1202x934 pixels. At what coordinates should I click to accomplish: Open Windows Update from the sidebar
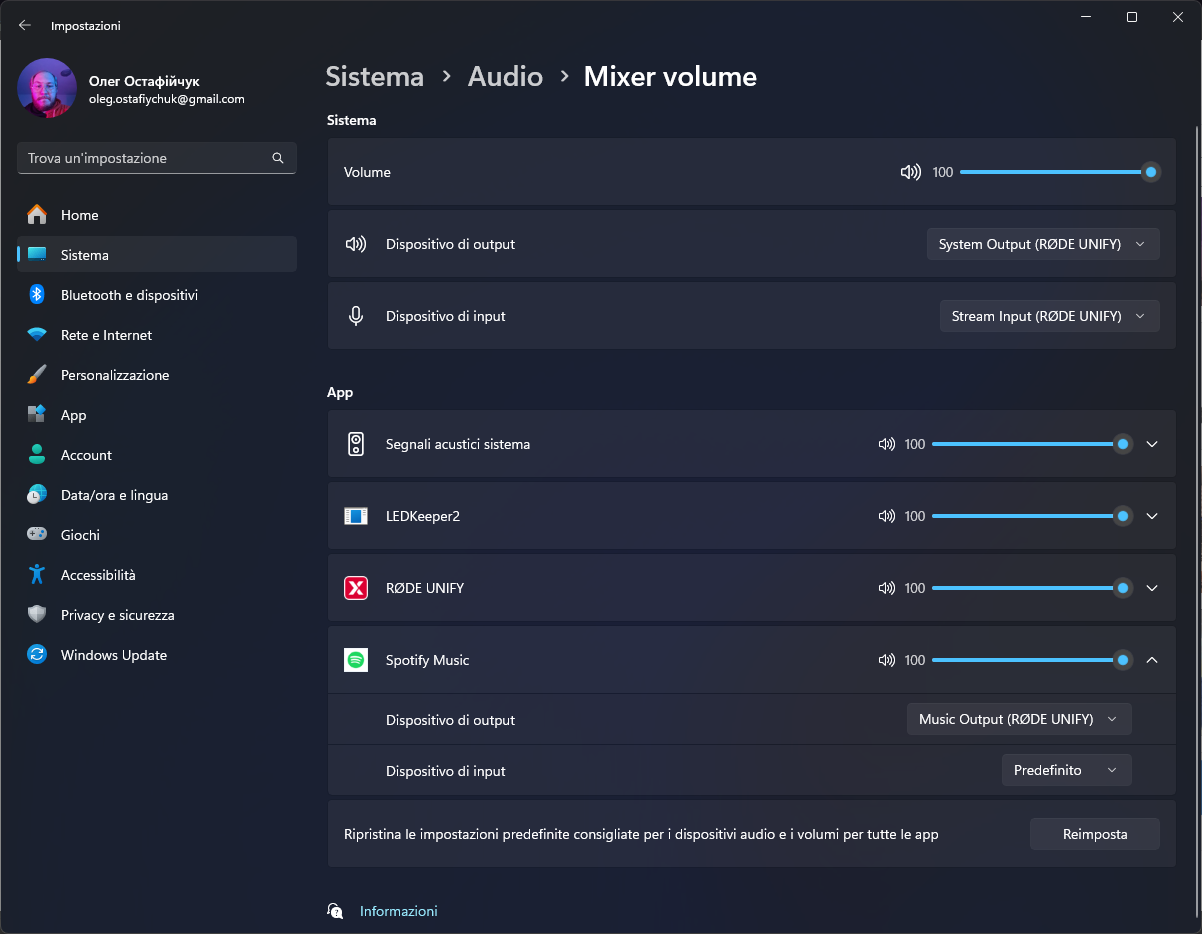coord(113,655)
